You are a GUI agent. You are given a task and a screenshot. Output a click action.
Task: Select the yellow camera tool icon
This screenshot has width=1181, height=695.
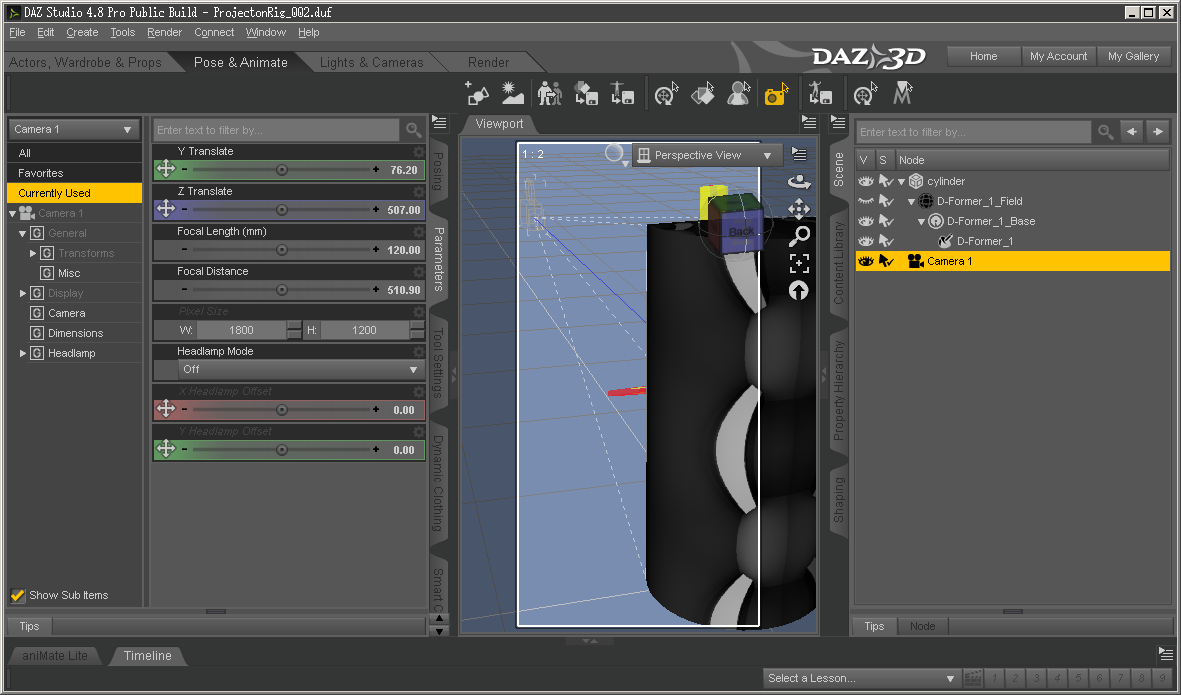coord(776,93)
